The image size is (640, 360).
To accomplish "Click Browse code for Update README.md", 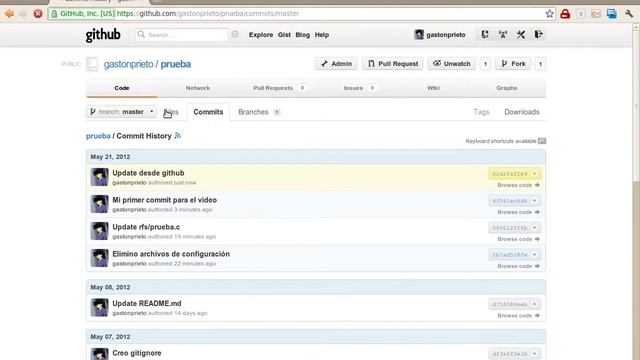I will [x=518, y=316].
